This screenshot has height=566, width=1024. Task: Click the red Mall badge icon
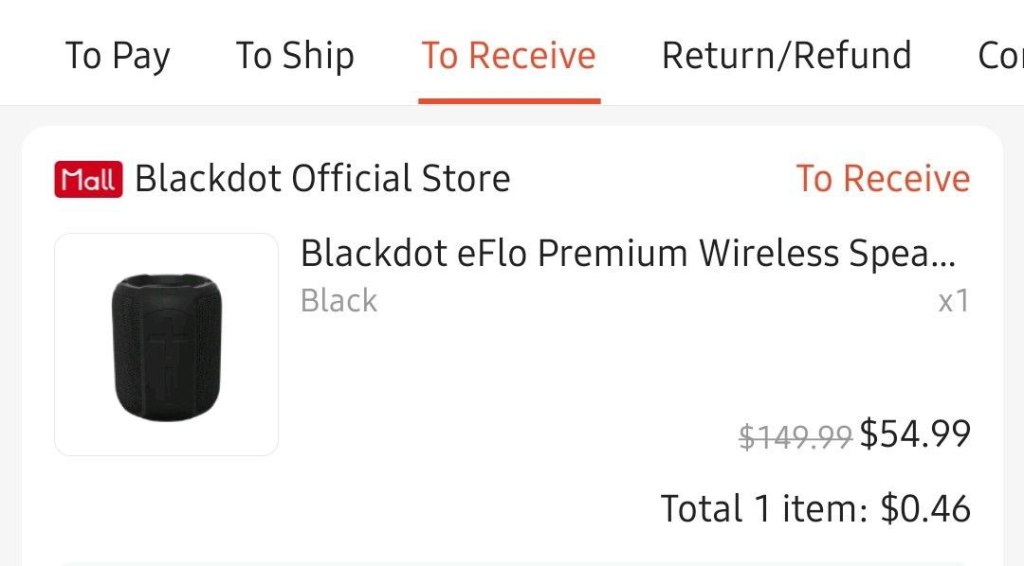point(89,180)
